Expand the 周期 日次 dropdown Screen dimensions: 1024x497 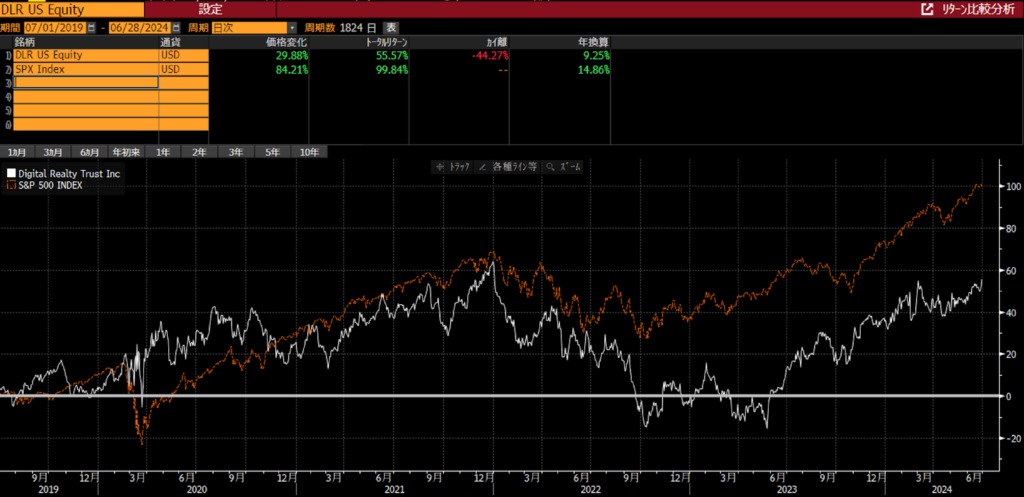point(292,27)
